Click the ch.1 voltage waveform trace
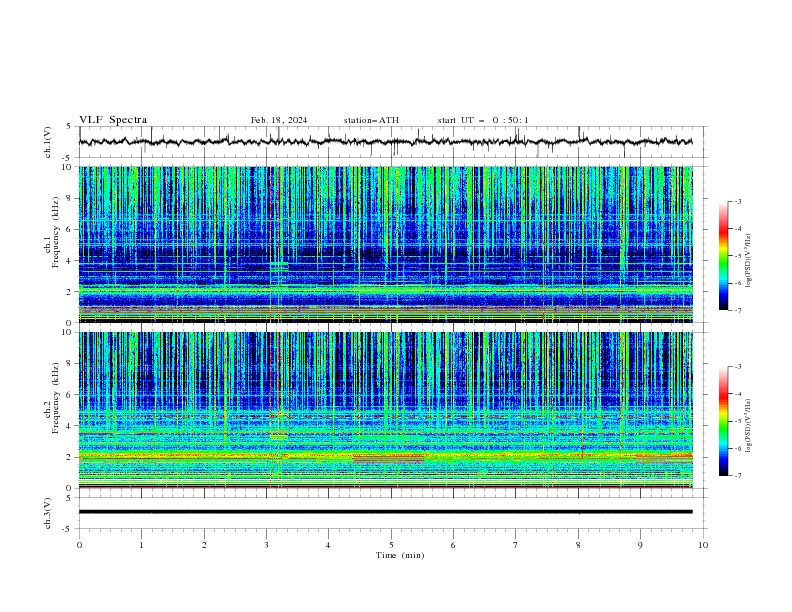 [385, 142]
